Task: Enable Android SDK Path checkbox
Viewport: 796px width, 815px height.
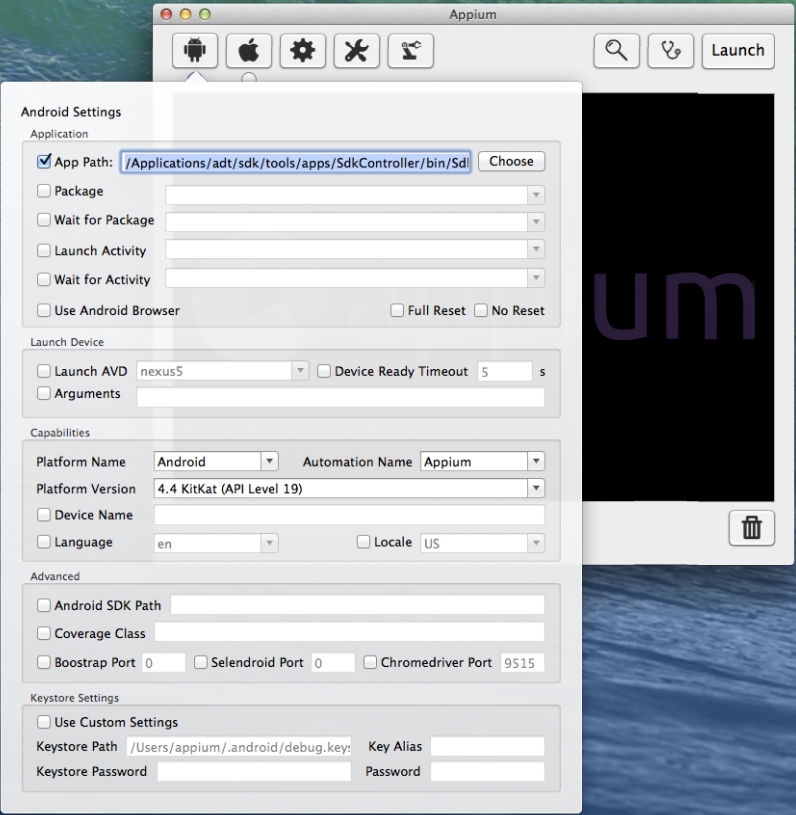Action: 44,605
